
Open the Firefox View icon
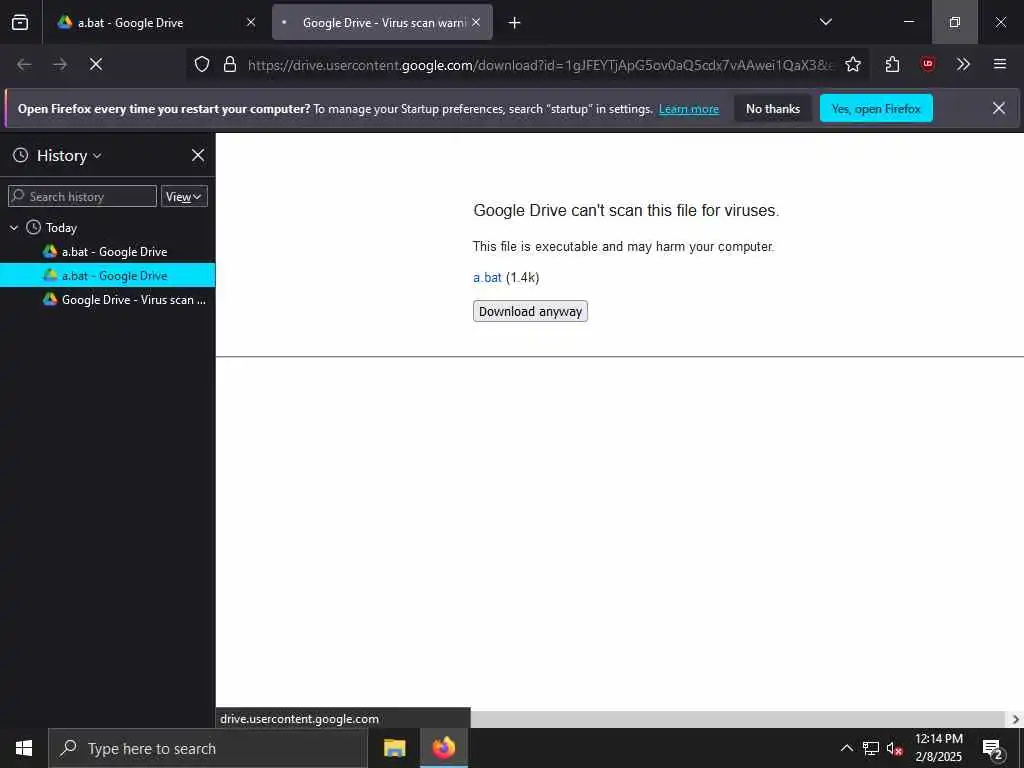[x=20, y=22]
